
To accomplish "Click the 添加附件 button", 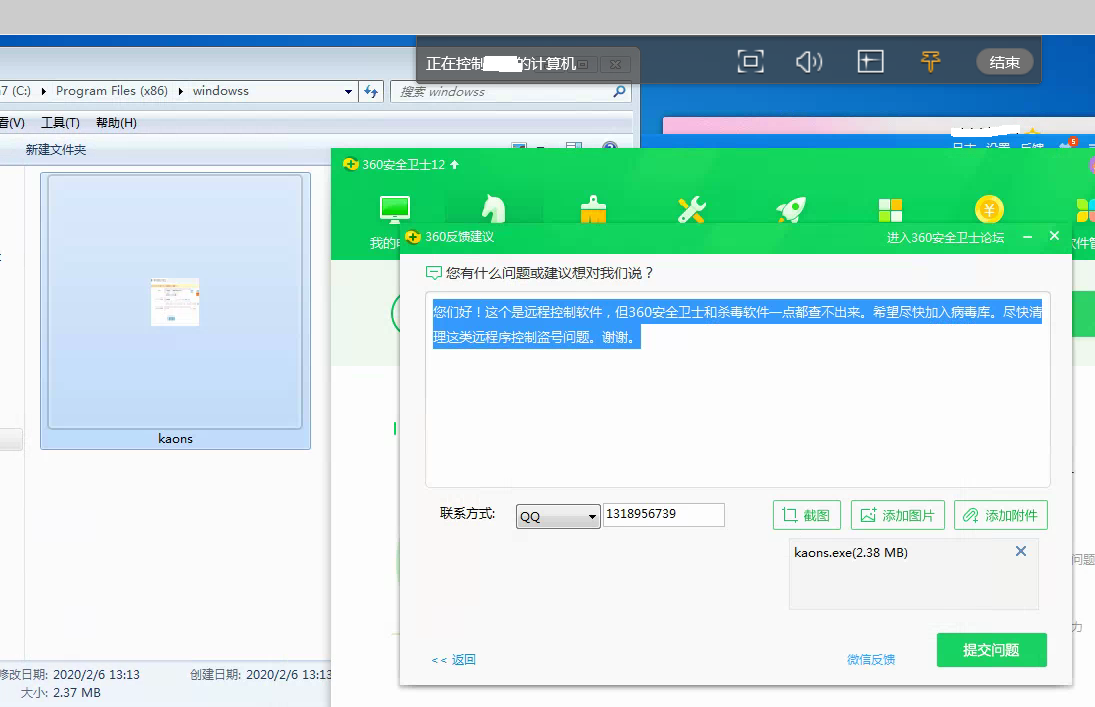I will [x=1000, y=515].
